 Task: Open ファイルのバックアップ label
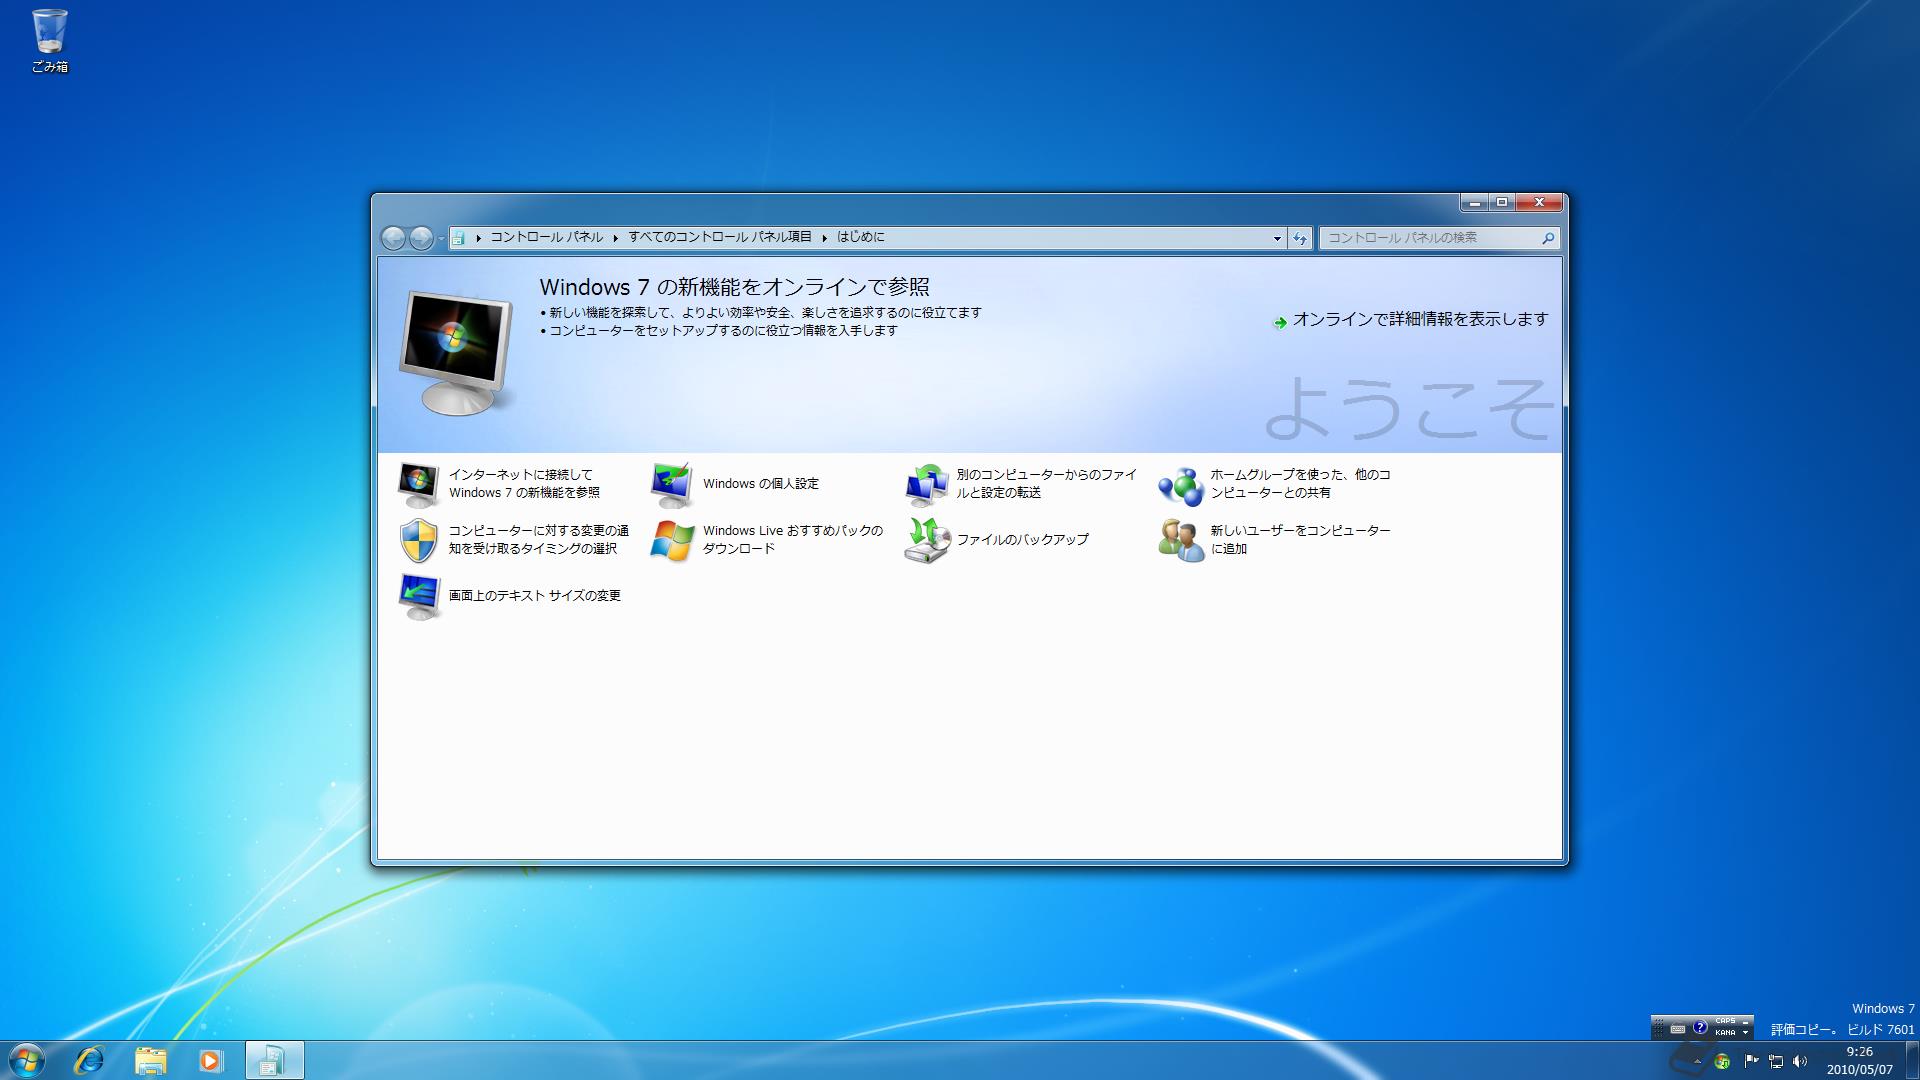coord(1022,540)
